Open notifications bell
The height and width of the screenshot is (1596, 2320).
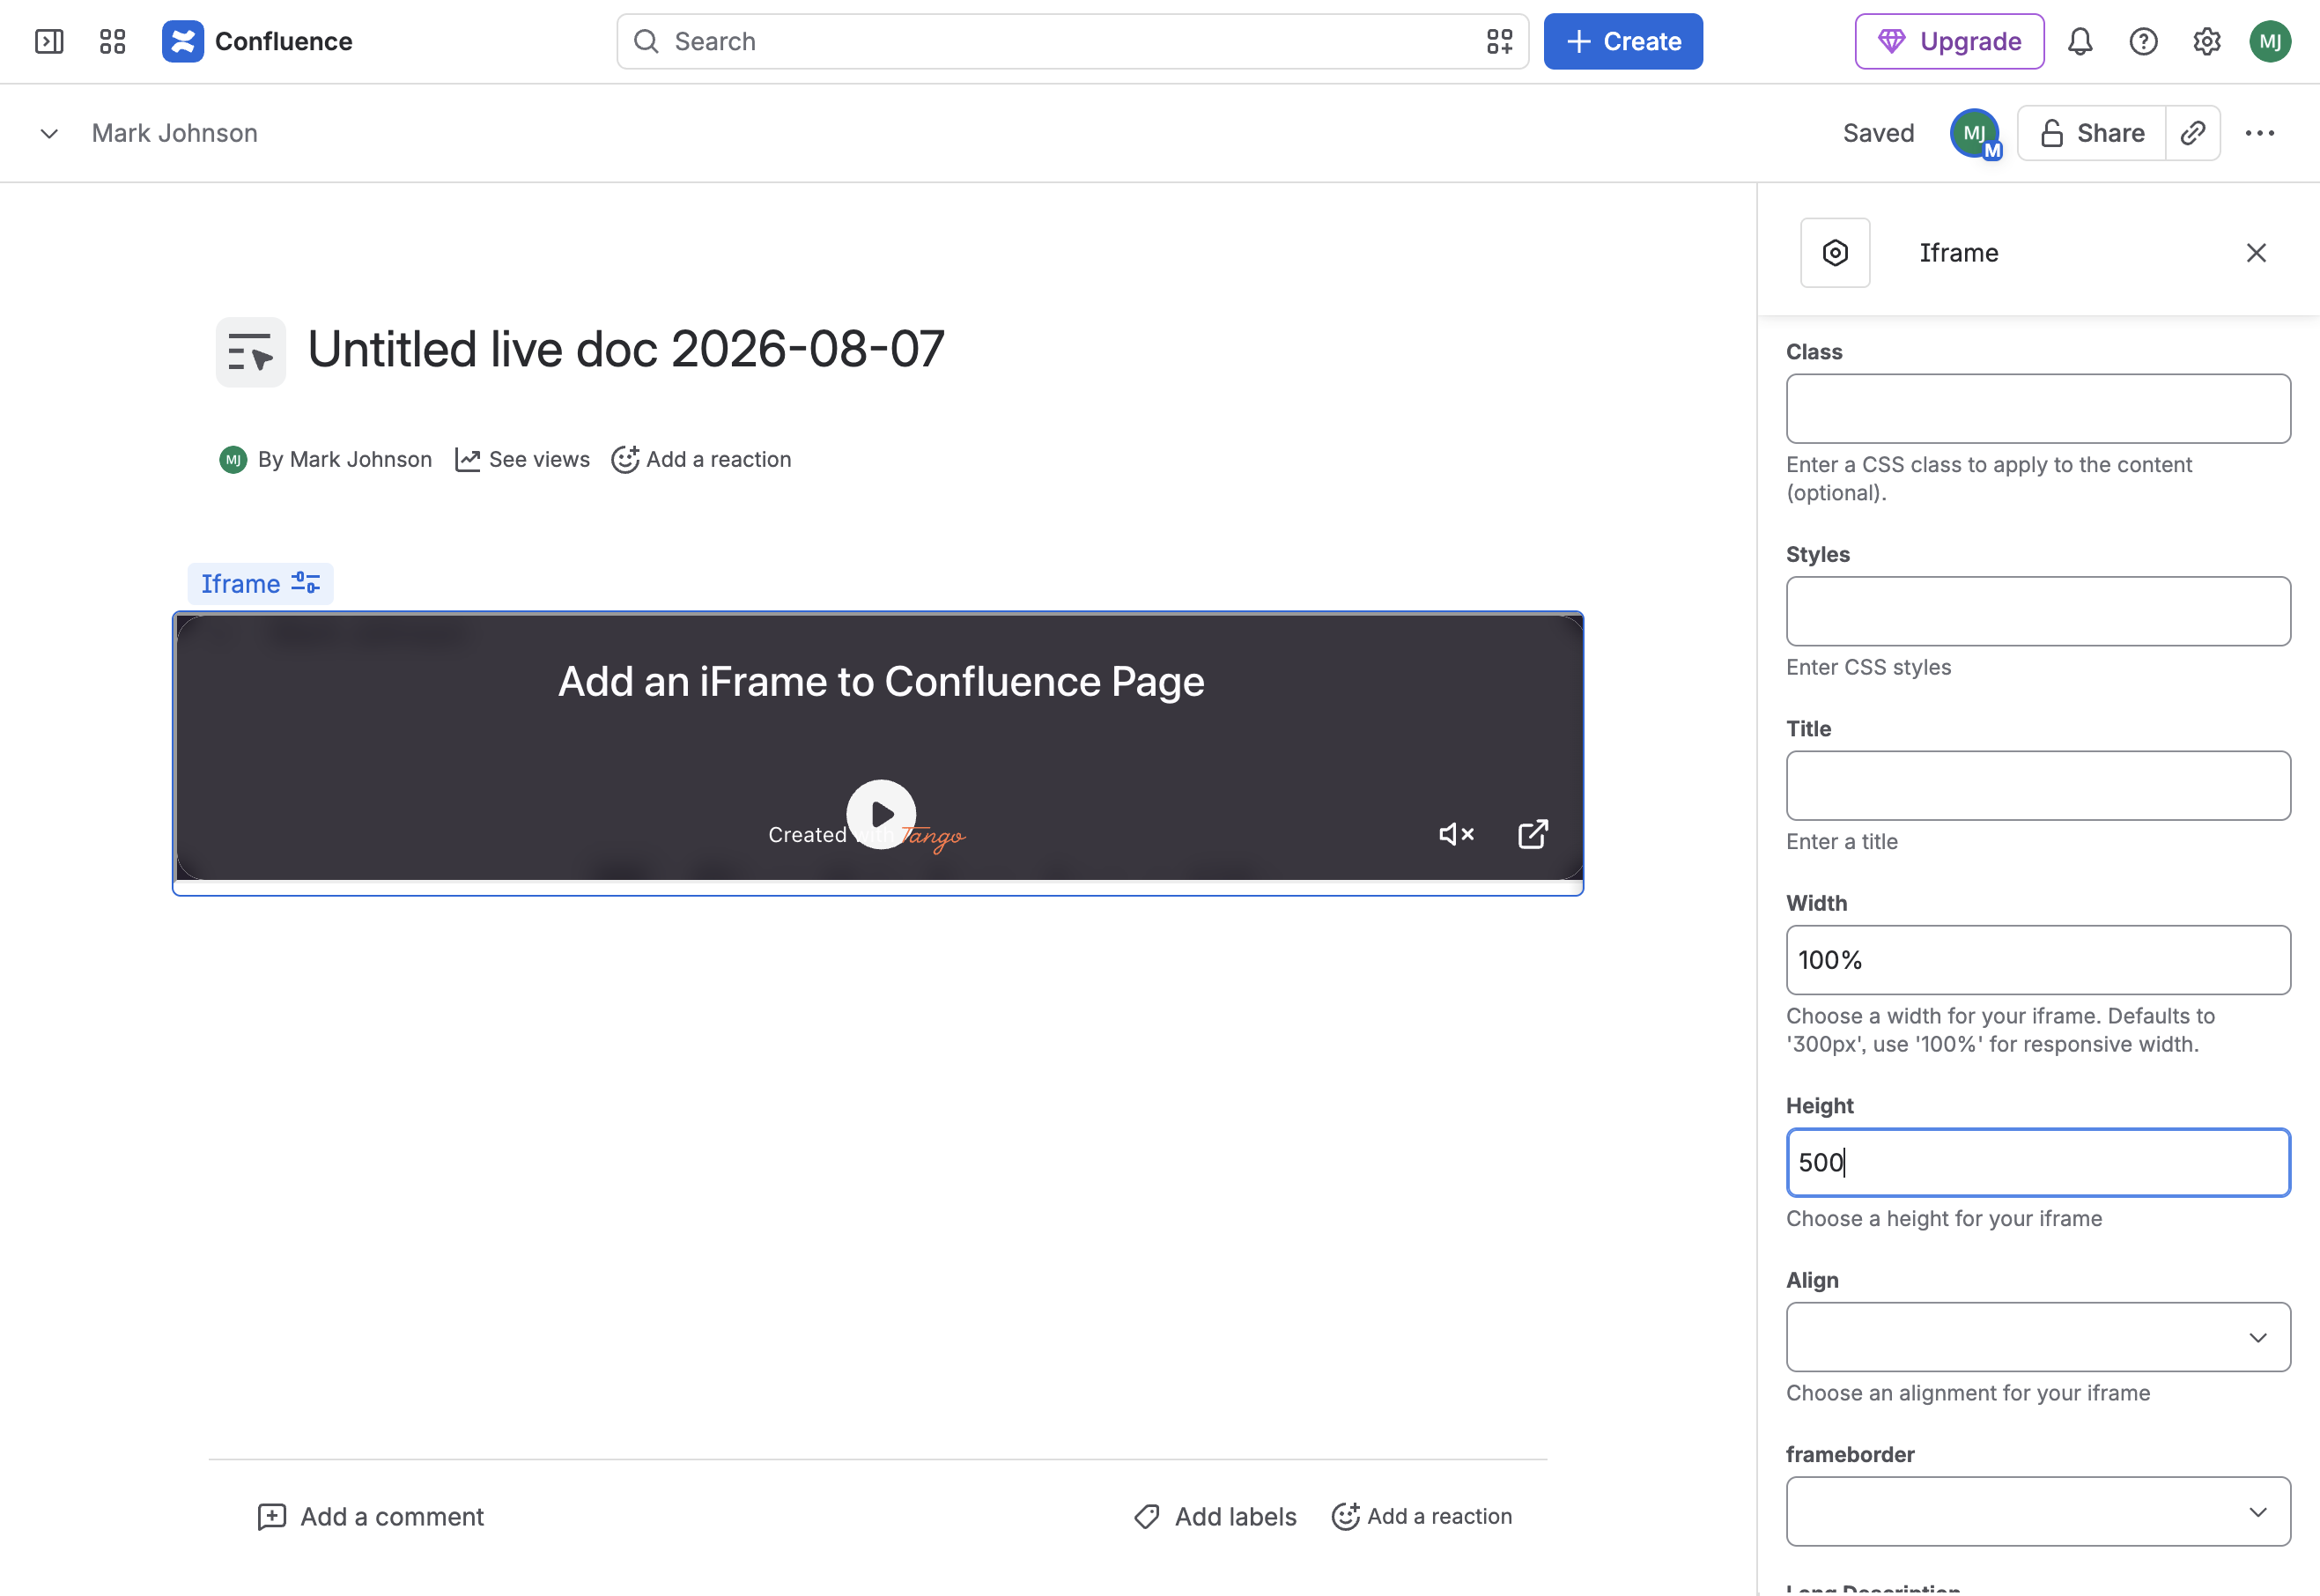[2080, 41]
